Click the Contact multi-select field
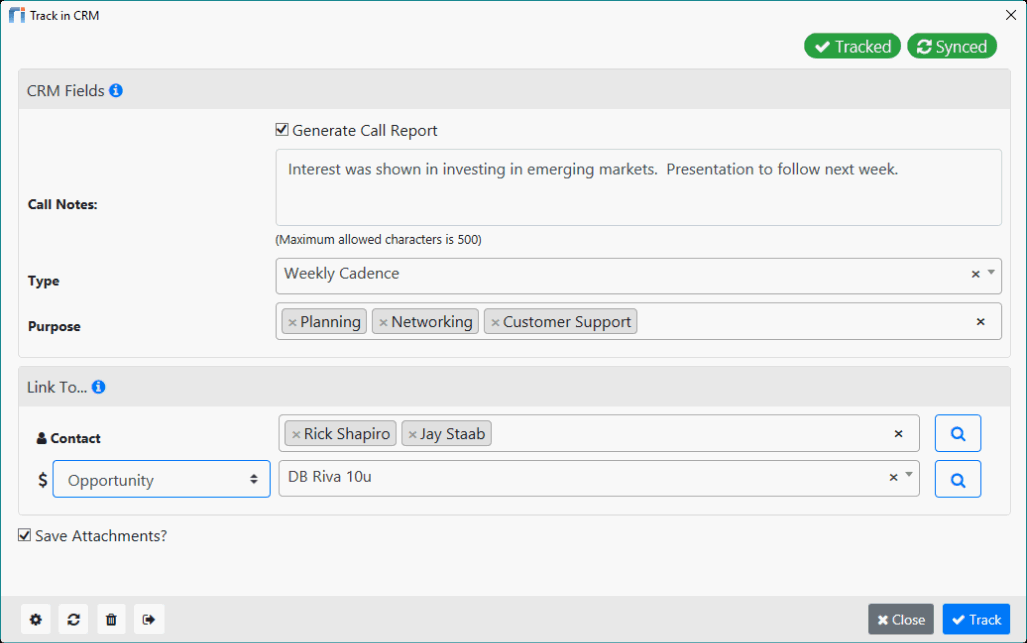 click(599, 433)
